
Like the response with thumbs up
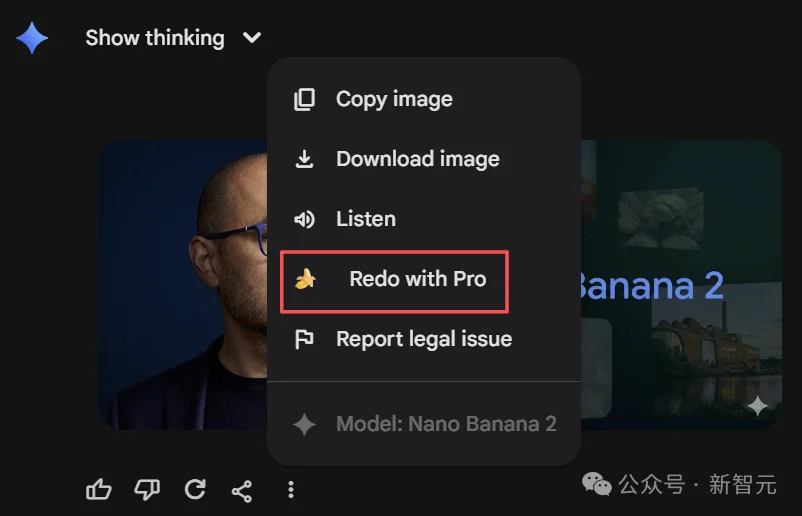tap(99, 489)
